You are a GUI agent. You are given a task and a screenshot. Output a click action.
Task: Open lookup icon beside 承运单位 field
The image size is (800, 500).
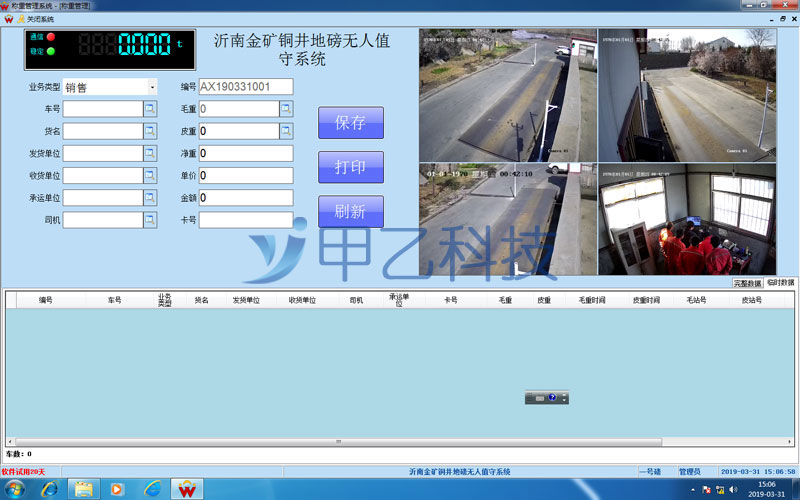point(150,197)
